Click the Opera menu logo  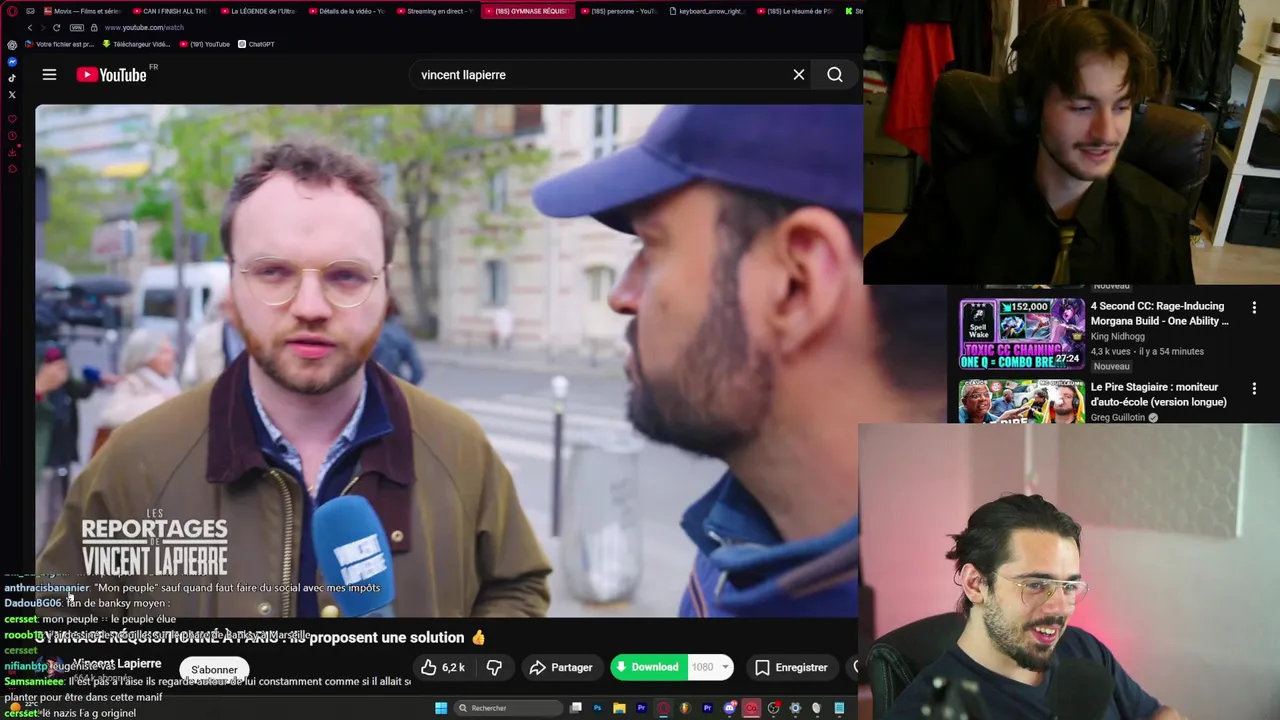(x=12, y=11)
